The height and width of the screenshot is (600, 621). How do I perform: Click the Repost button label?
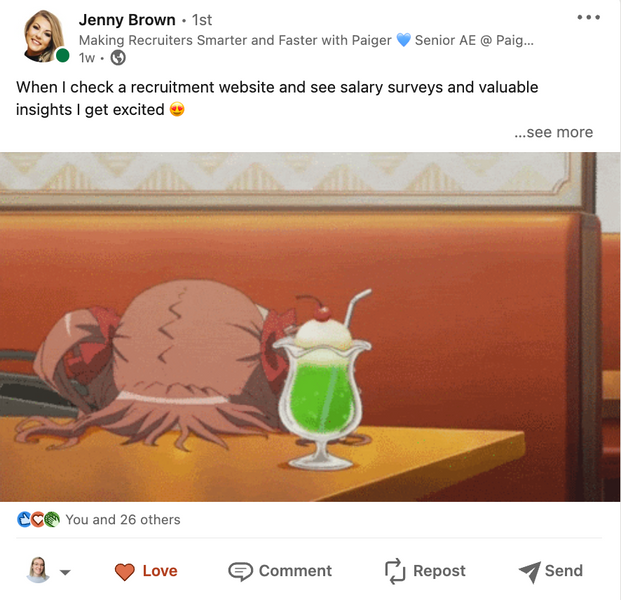pyautogui.click(x=439, y=571)
